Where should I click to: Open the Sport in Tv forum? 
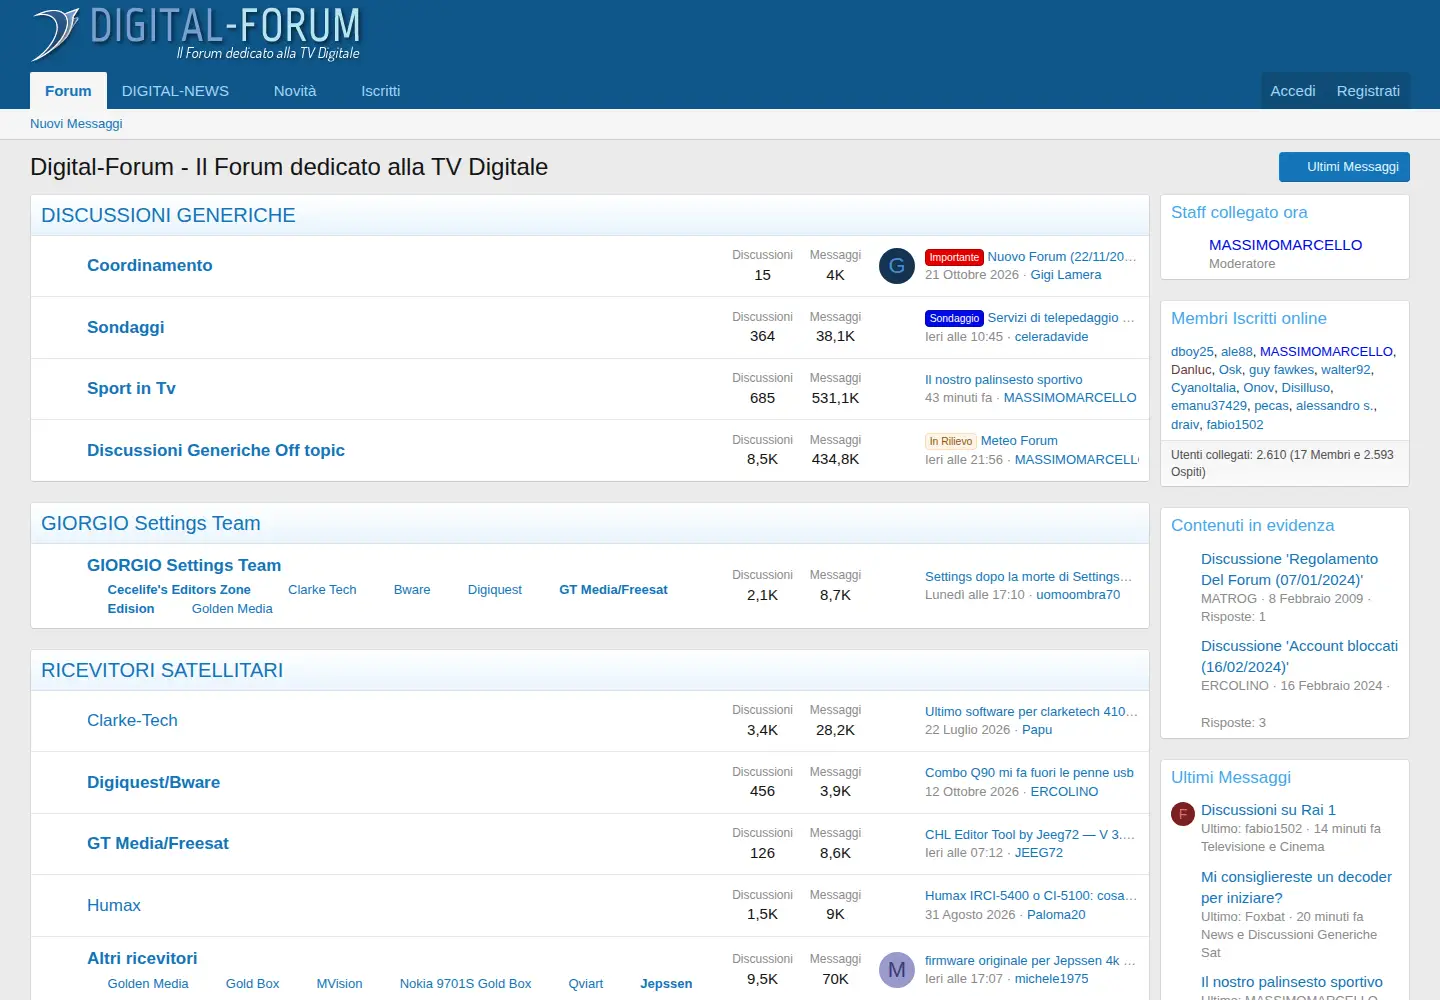point(131,388)
